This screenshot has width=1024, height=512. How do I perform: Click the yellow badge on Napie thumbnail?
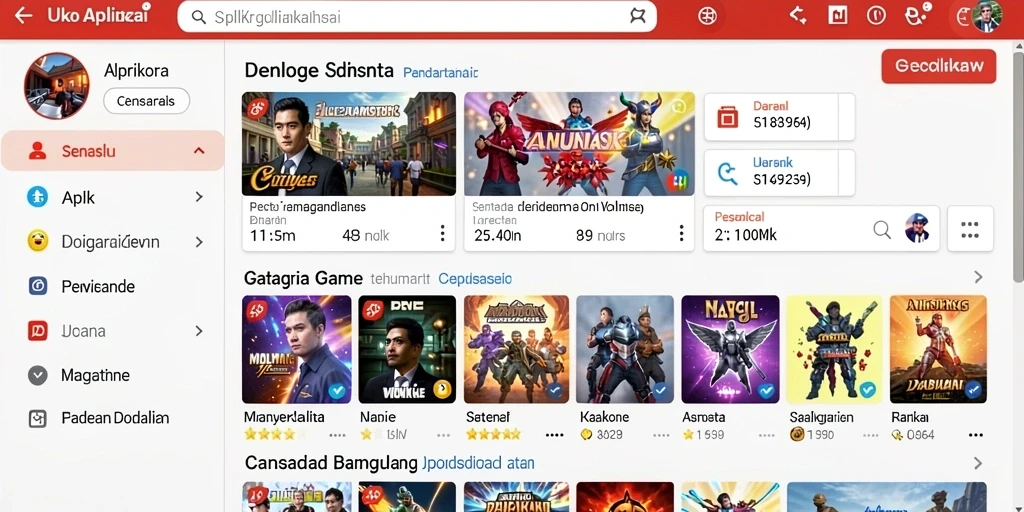click(x=442, y=389)
